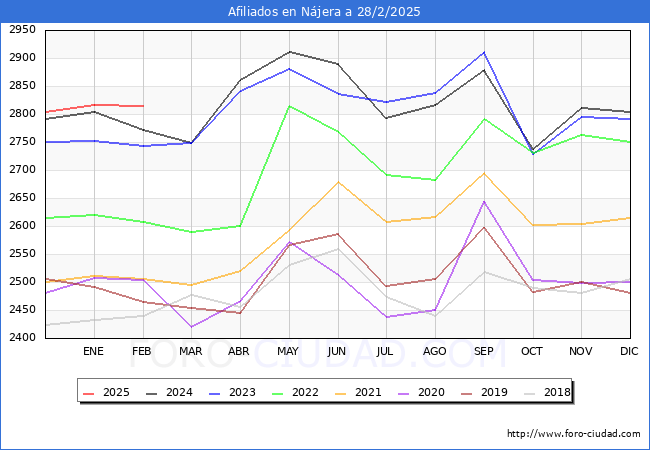Viewport: 650px width, 450px height.
Task: Click the MAR month axis label
Action: pyautogui.click(x=191, y=351)
